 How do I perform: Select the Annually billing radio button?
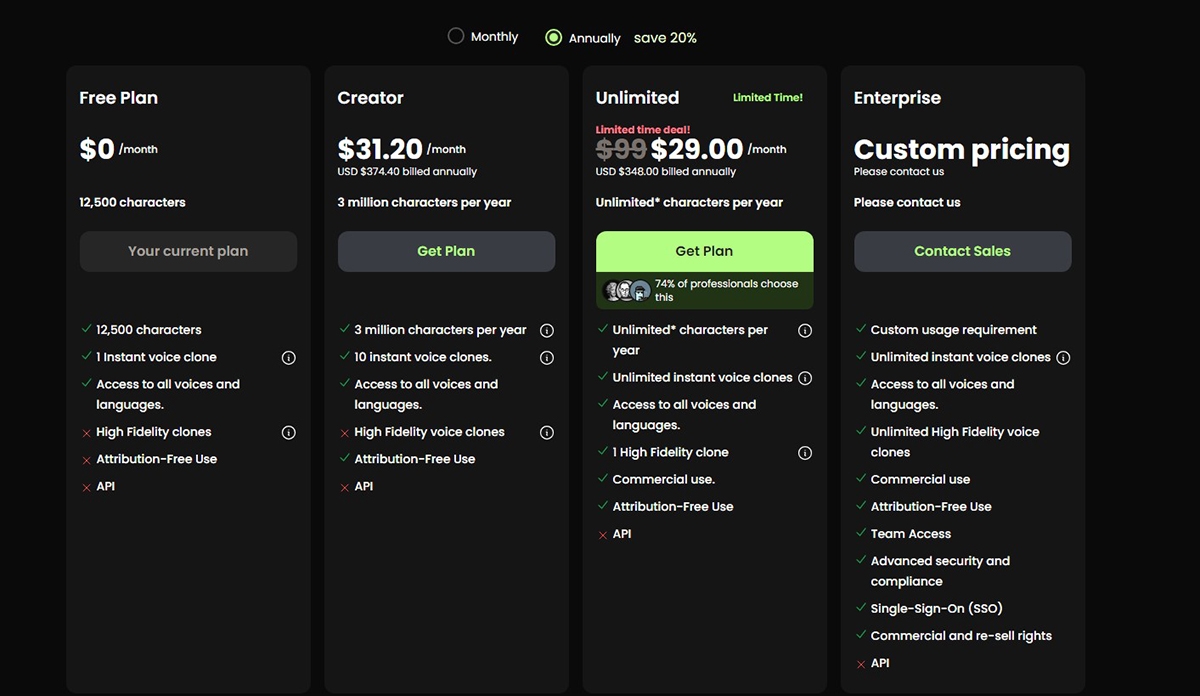point(553,37)
